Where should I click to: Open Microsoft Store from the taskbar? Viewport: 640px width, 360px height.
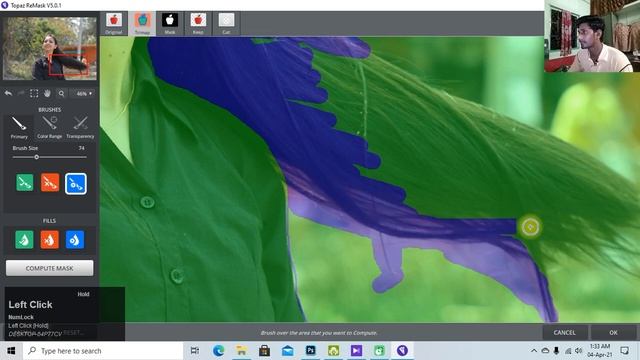coord(264,351)
